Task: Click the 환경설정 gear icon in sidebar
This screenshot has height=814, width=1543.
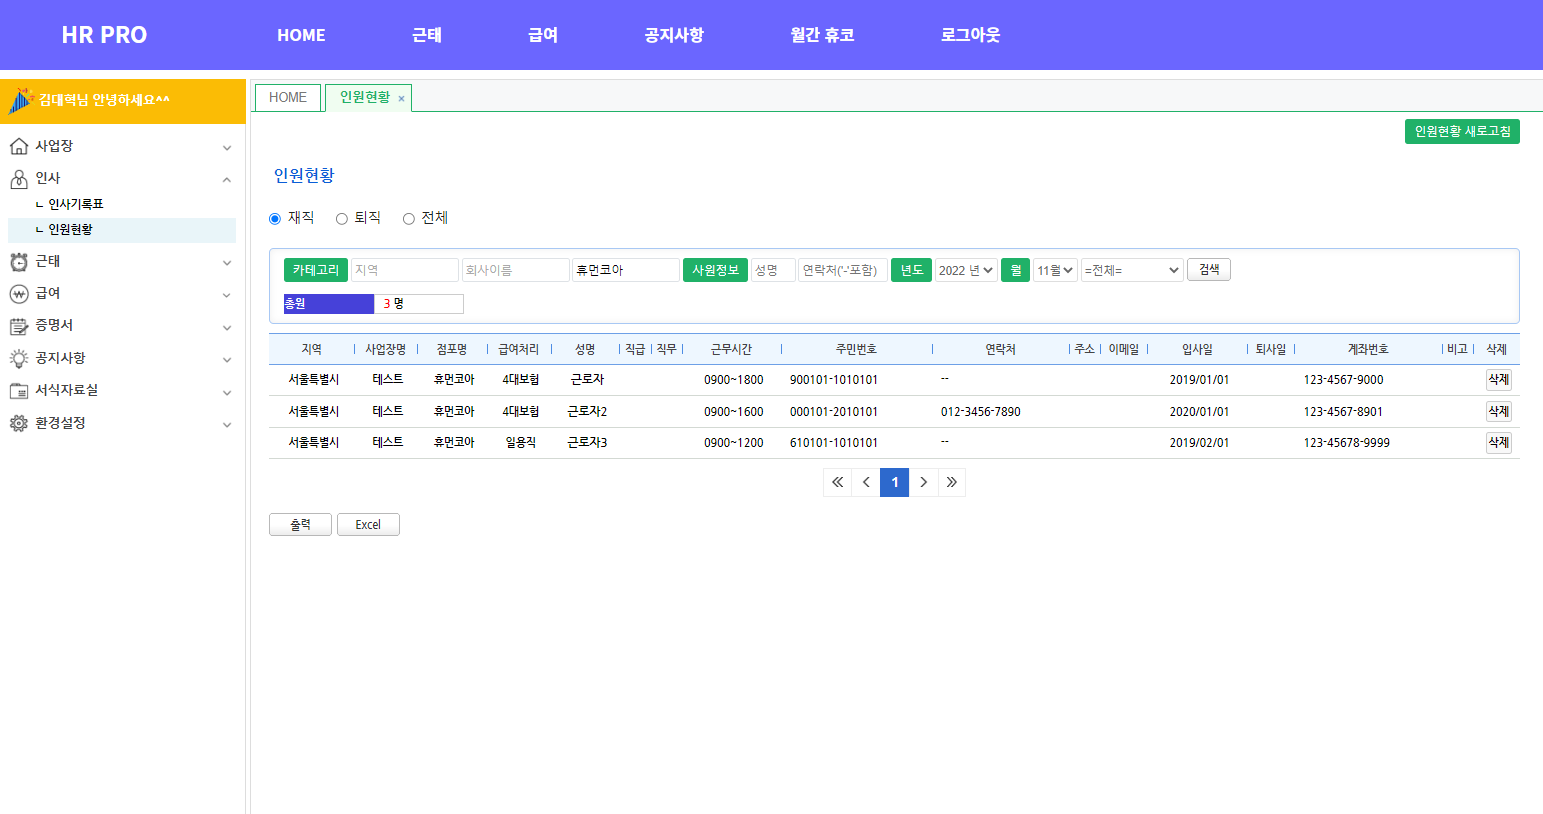Action: pos(18,424)
